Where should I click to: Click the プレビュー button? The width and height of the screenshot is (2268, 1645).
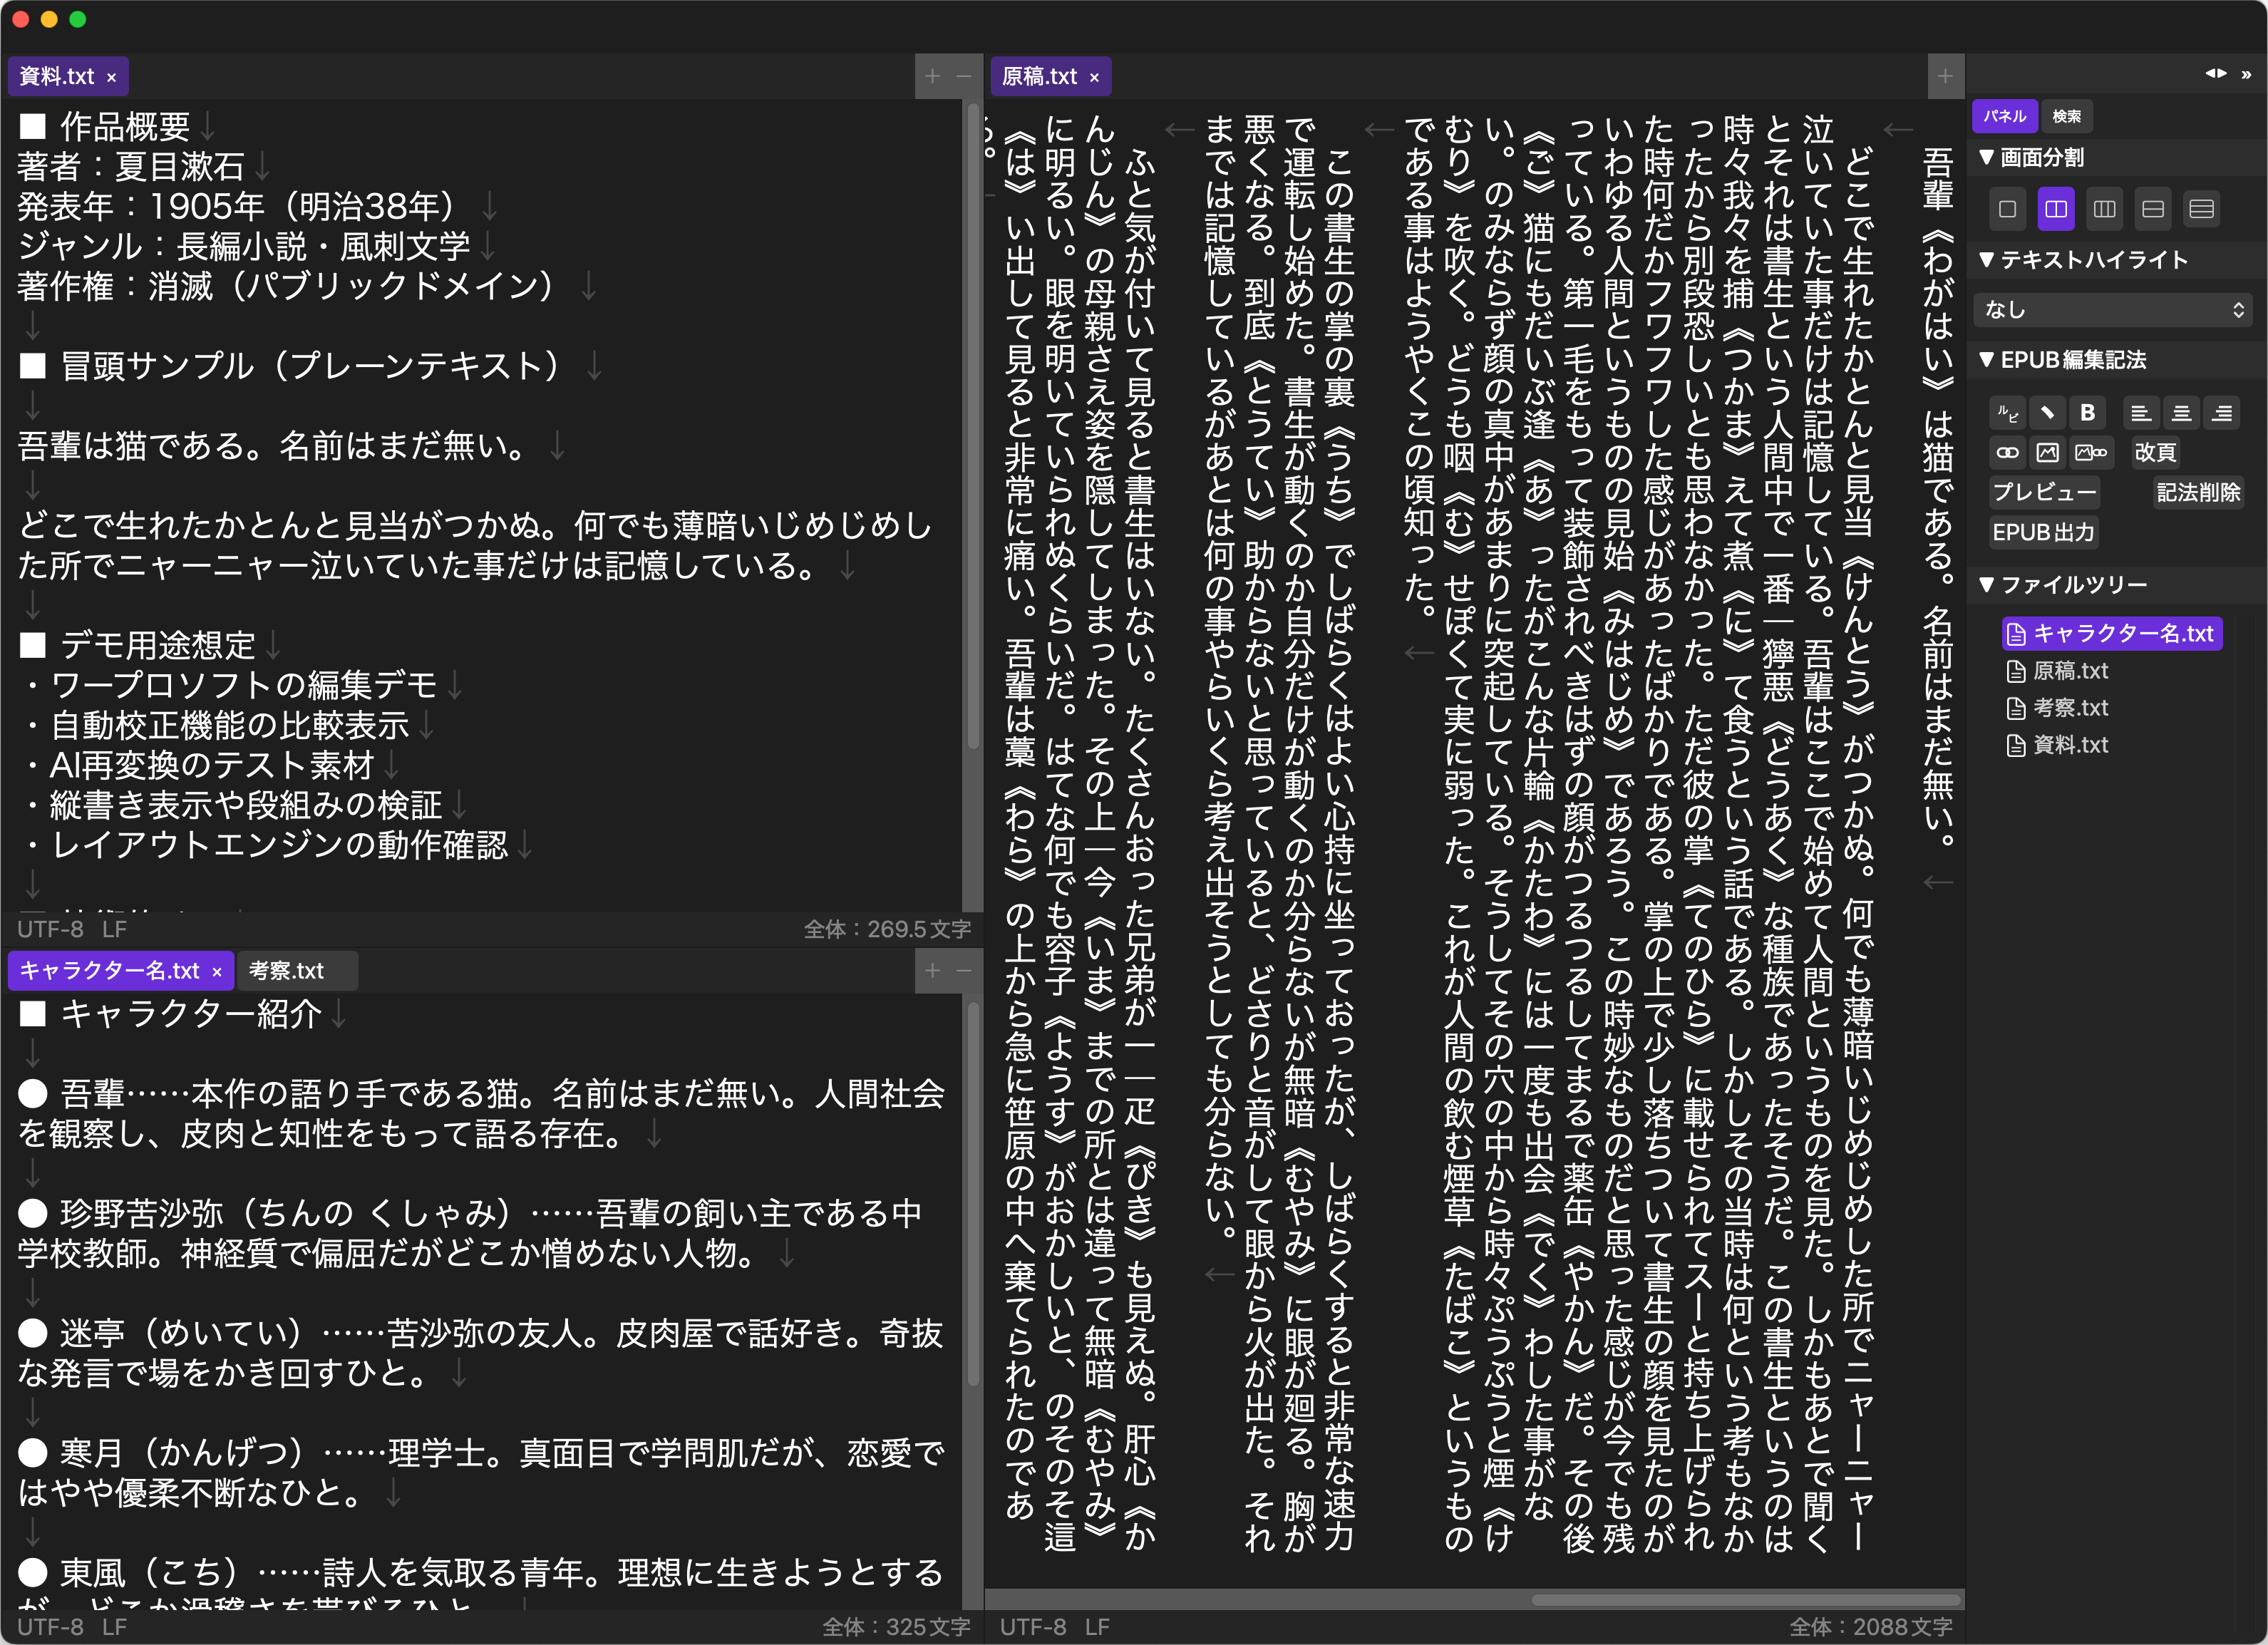pos(2045,492)
